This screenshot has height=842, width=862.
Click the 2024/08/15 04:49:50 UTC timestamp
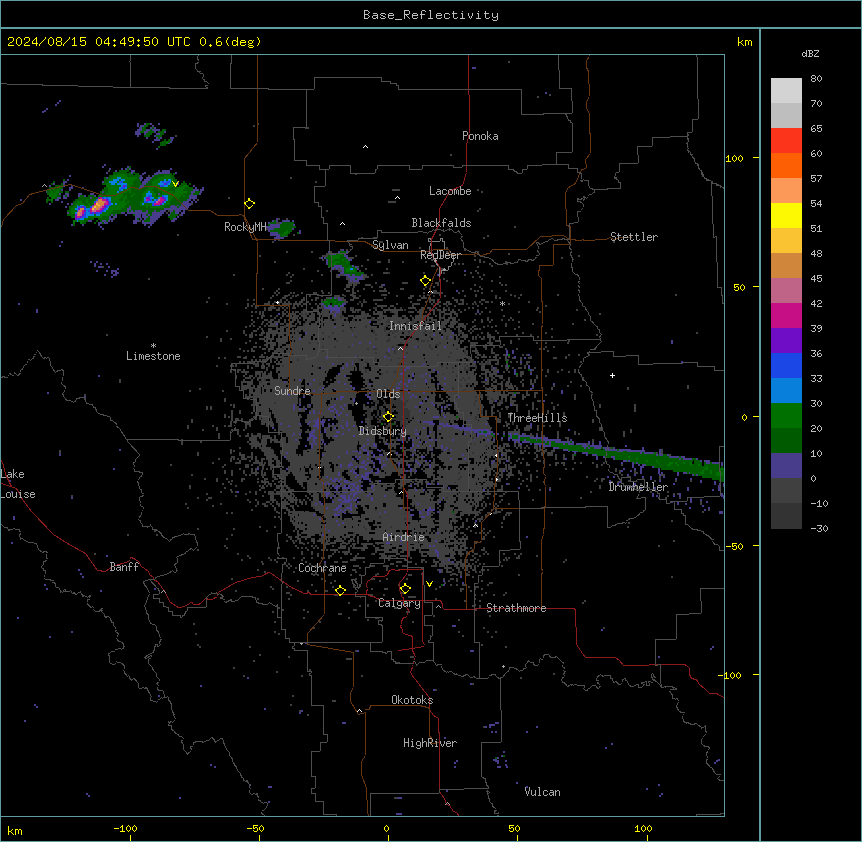(98, 42)
